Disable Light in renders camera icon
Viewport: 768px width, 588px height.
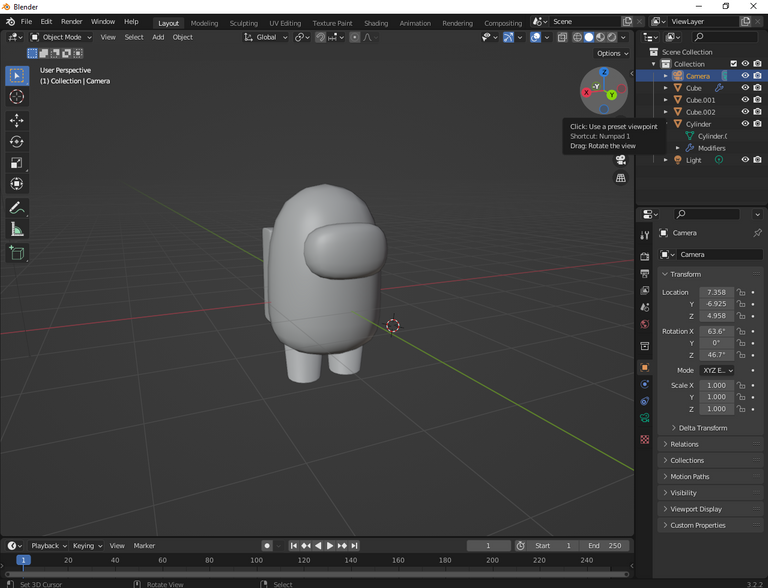click(x=757, y=160)
